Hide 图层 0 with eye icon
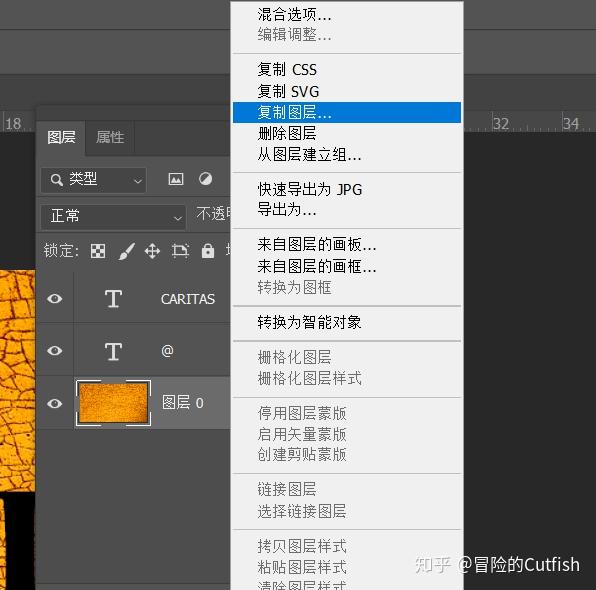 tap(55, 403)
